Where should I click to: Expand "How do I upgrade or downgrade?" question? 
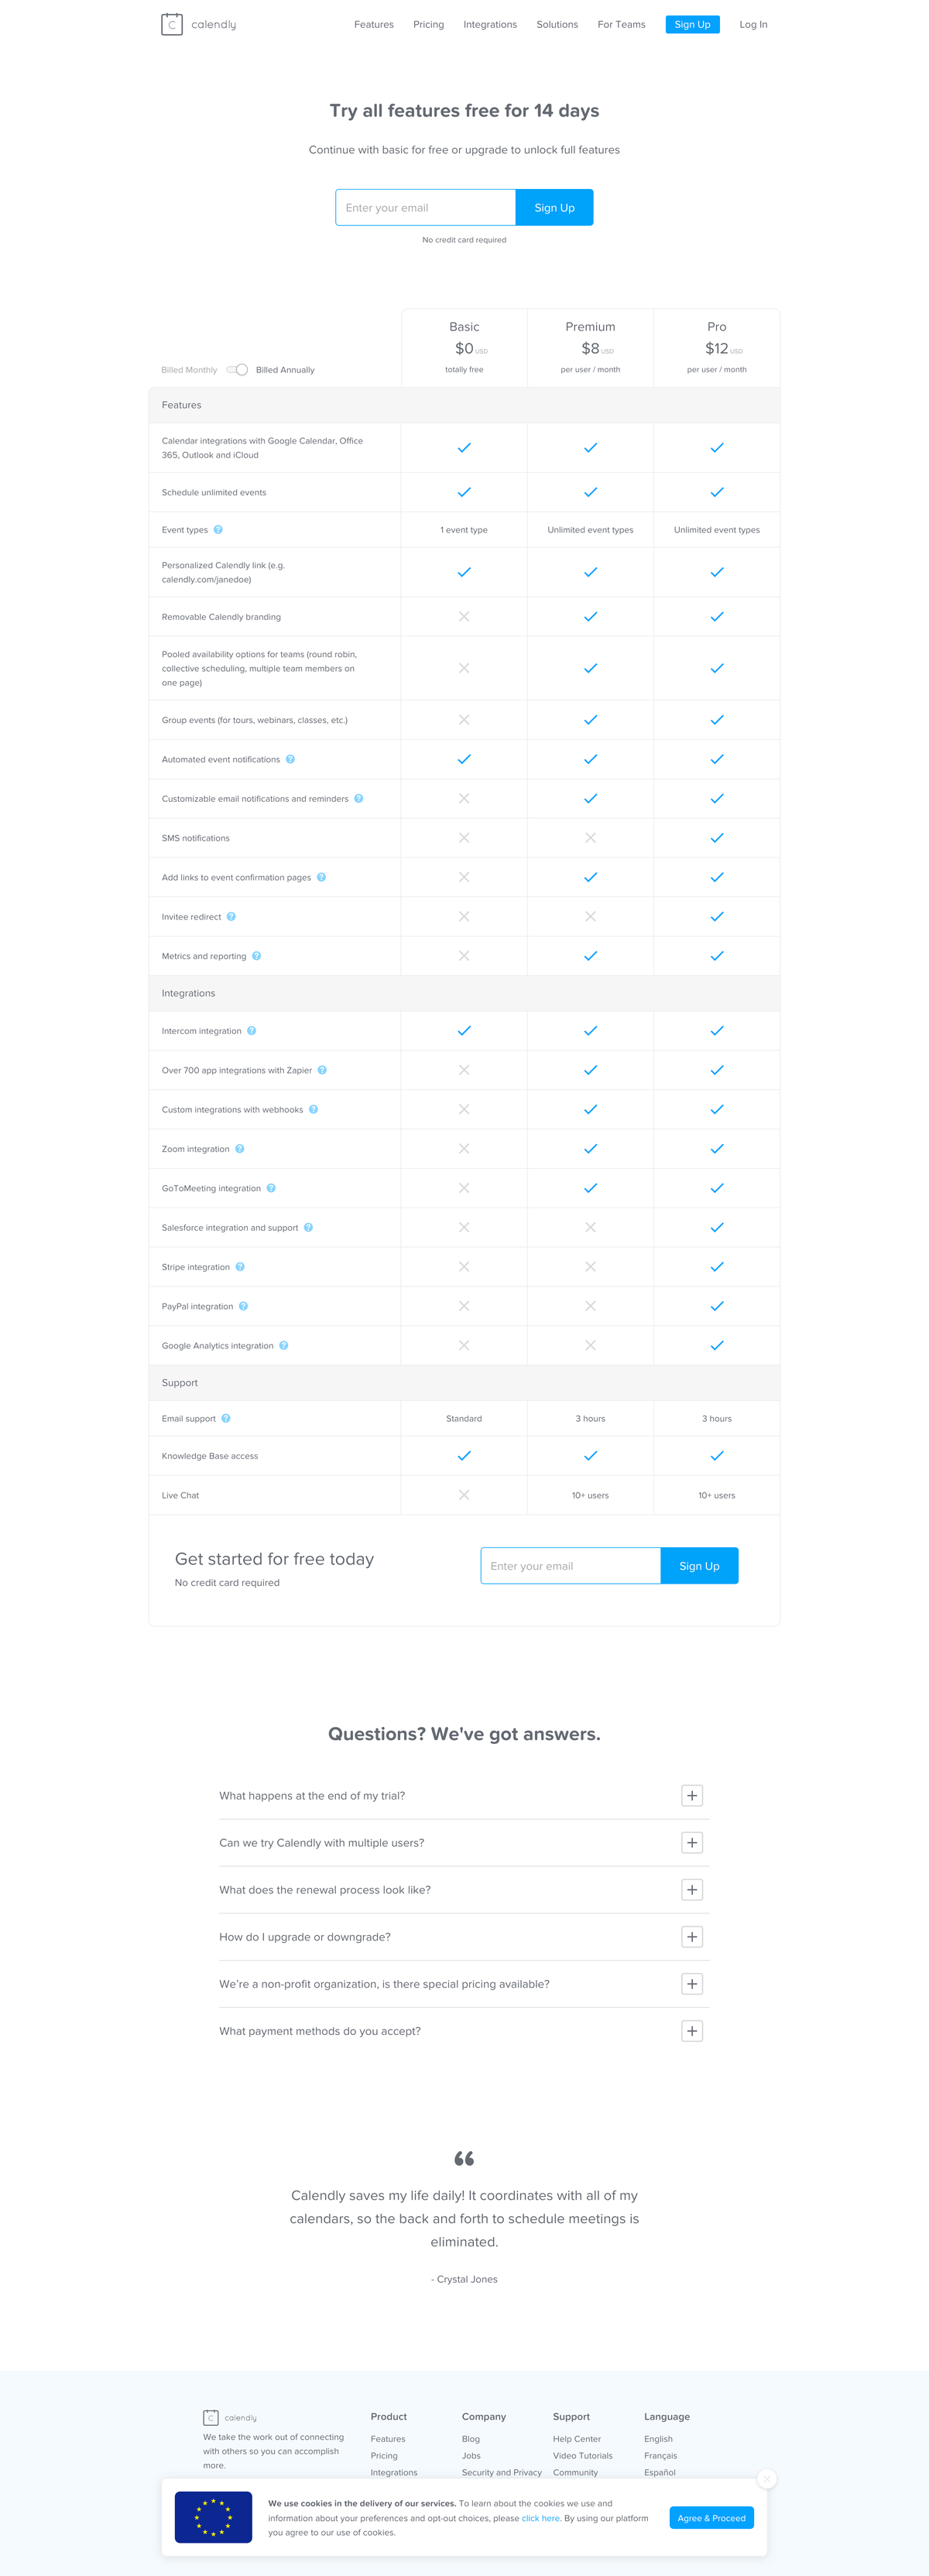coord(691,1937)
